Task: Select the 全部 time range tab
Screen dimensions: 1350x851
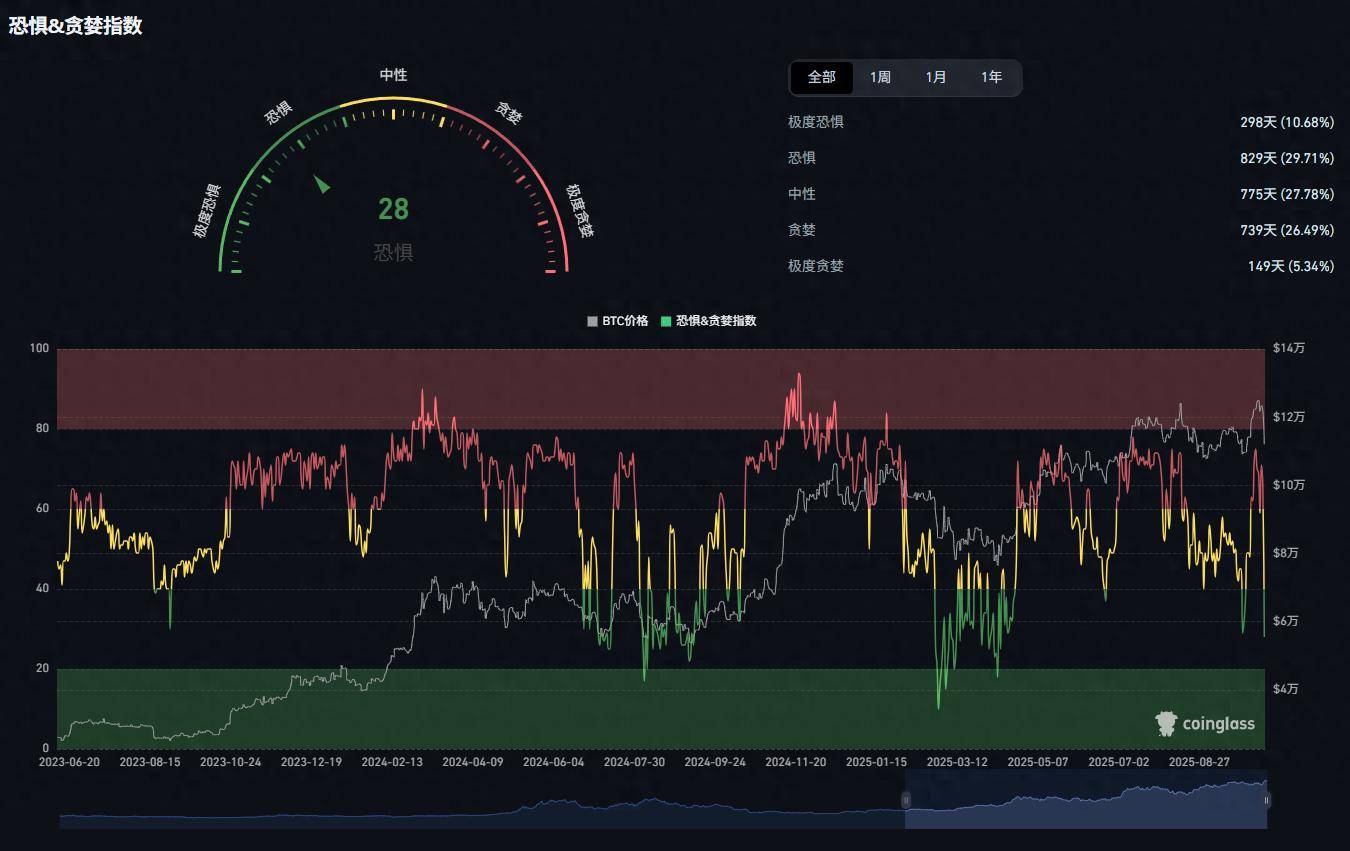Action: 821,77
